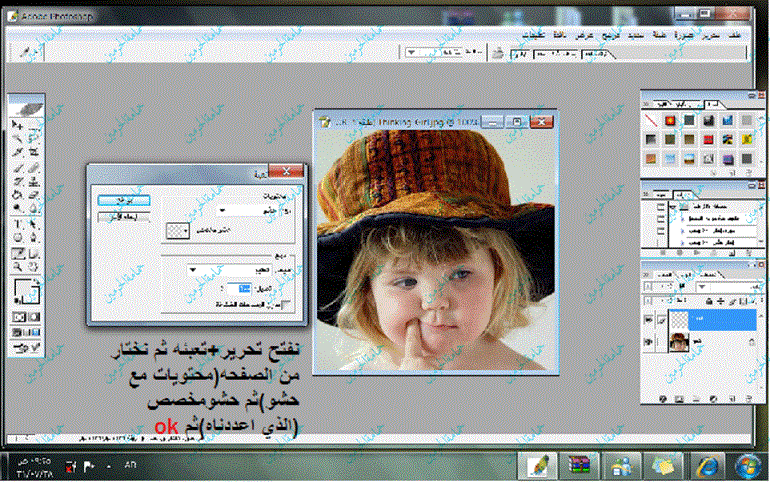Open the custom pattern picker dropdown
This screenshot has width=770, height=483.
[185, 230]
